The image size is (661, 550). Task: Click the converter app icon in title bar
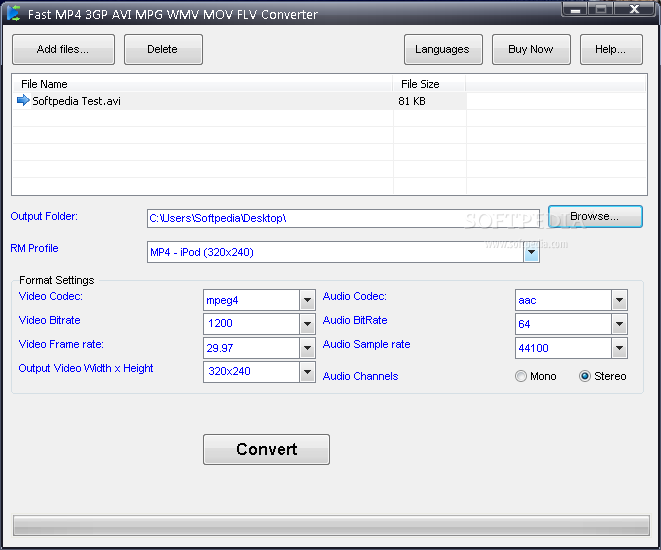13,13
